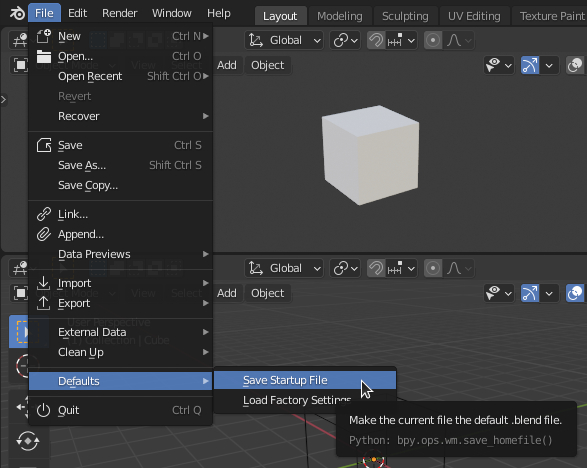The image size is (587, 468).
Task: Toggle show gizmo button in top viewport
Action: tap(530, 66)
